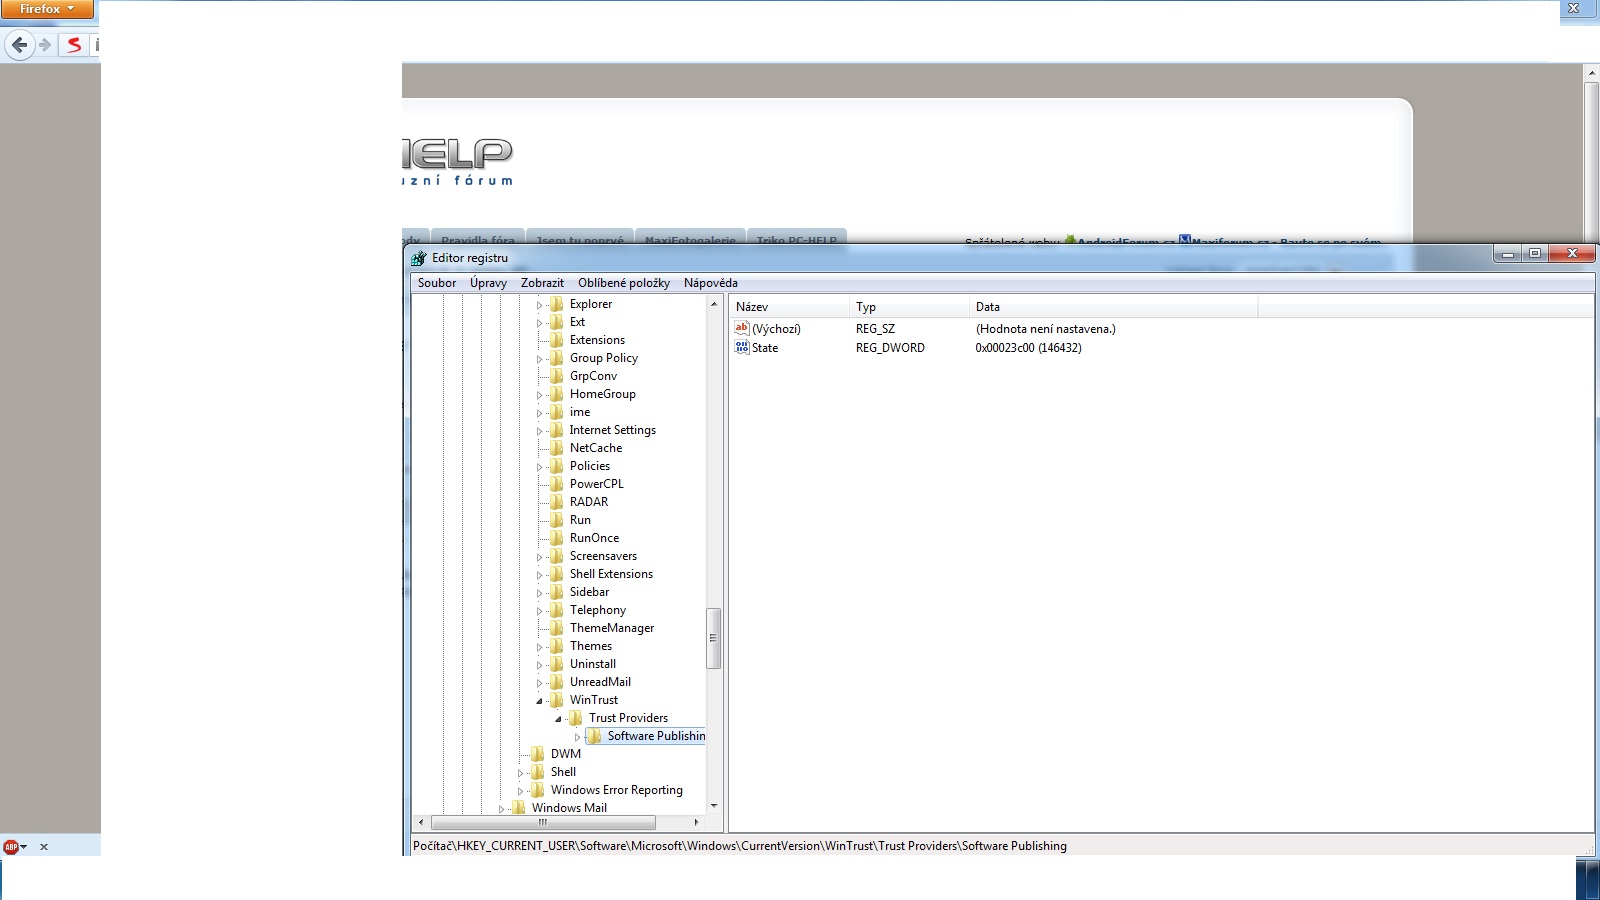Screen dimensions: 1600x900
Task: Click the Telephony folder icon
Action: [x=557, y=610]
